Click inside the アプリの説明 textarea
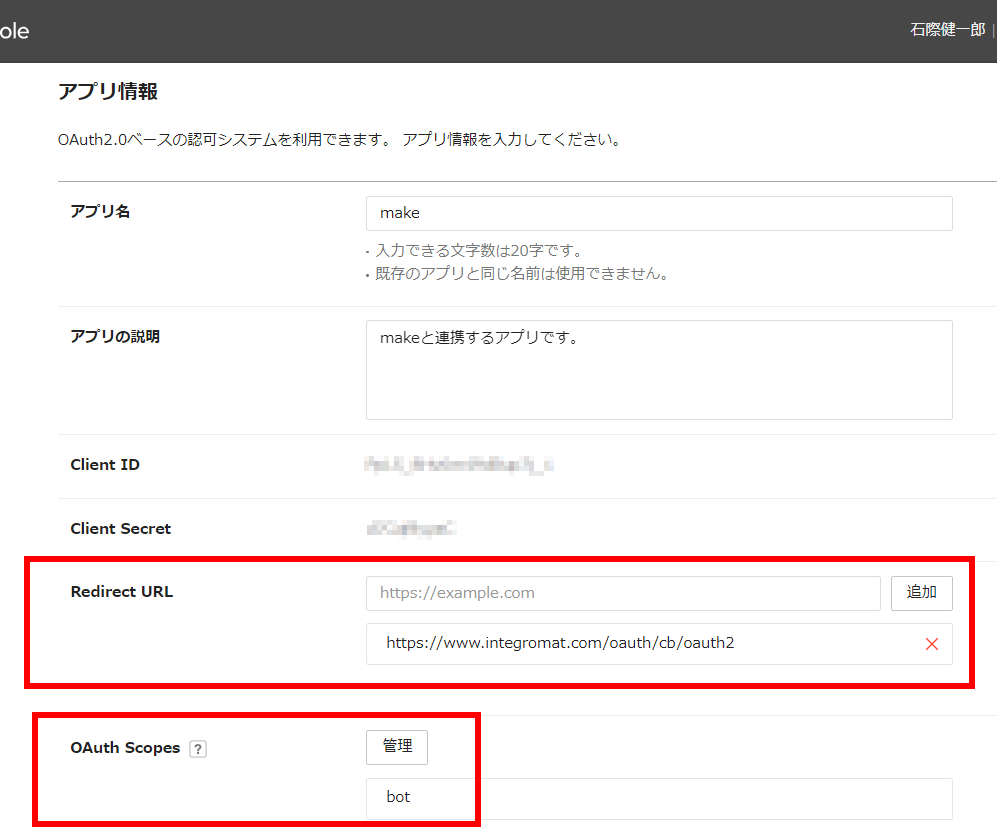 (x=658, y=368)
